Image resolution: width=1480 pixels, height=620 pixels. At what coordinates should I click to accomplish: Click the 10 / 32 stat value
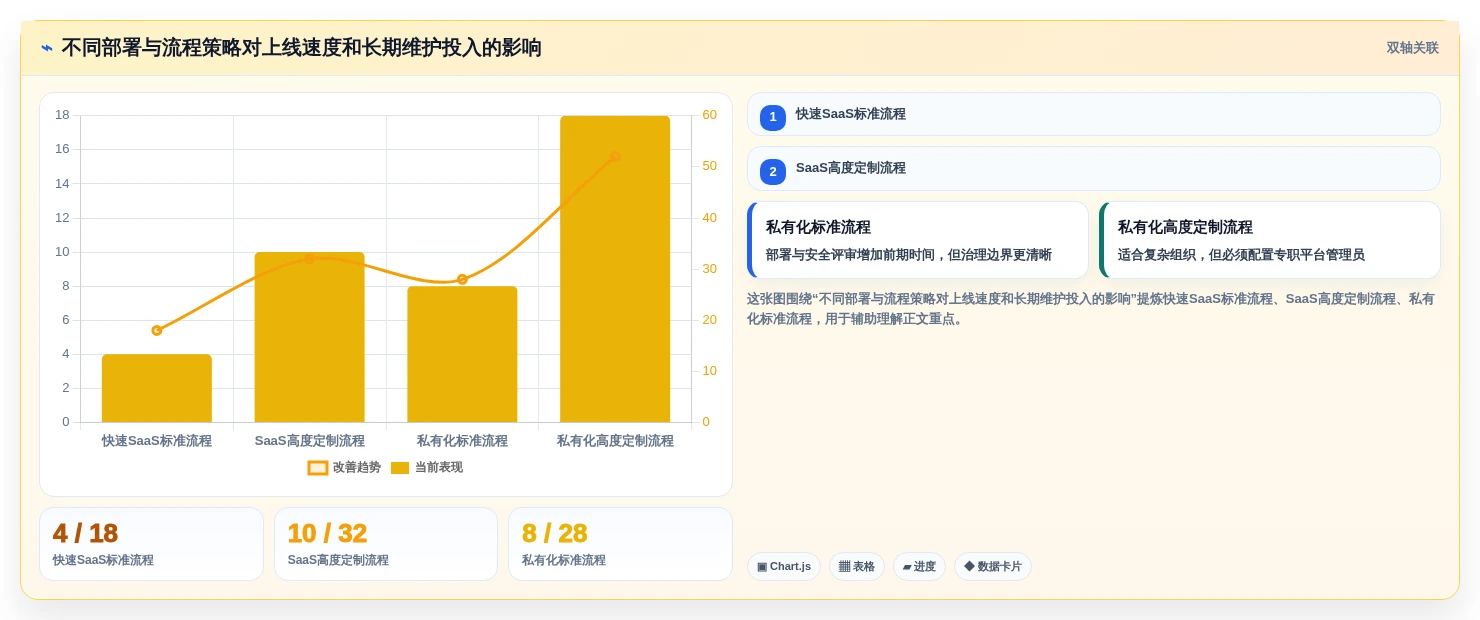click(x=327, y=534)
